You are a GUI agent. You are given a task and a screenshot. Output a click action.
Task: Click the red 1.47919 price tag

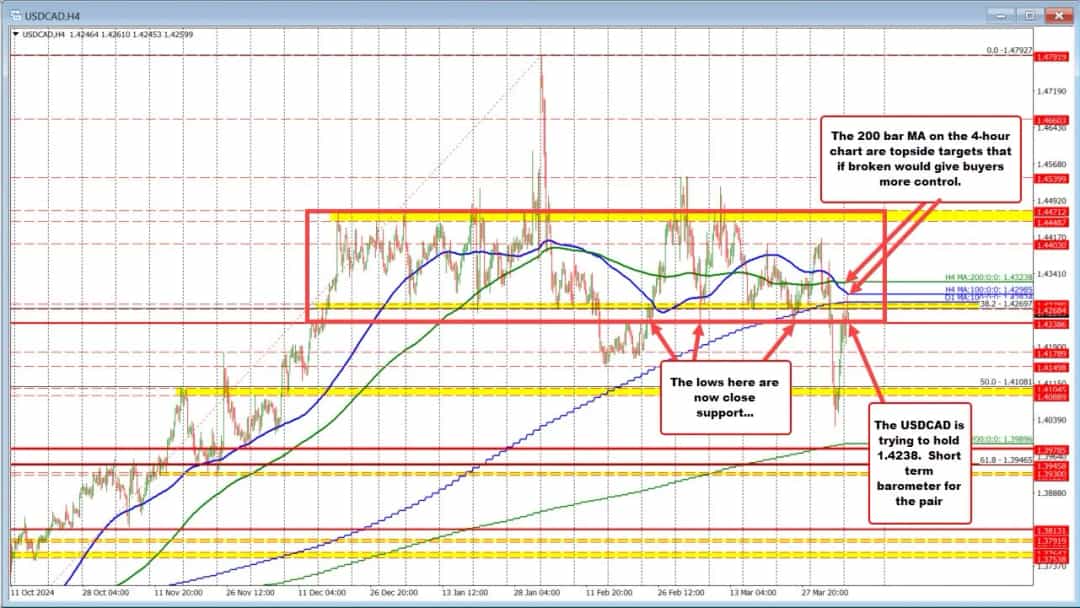[x=1048, y=57]
